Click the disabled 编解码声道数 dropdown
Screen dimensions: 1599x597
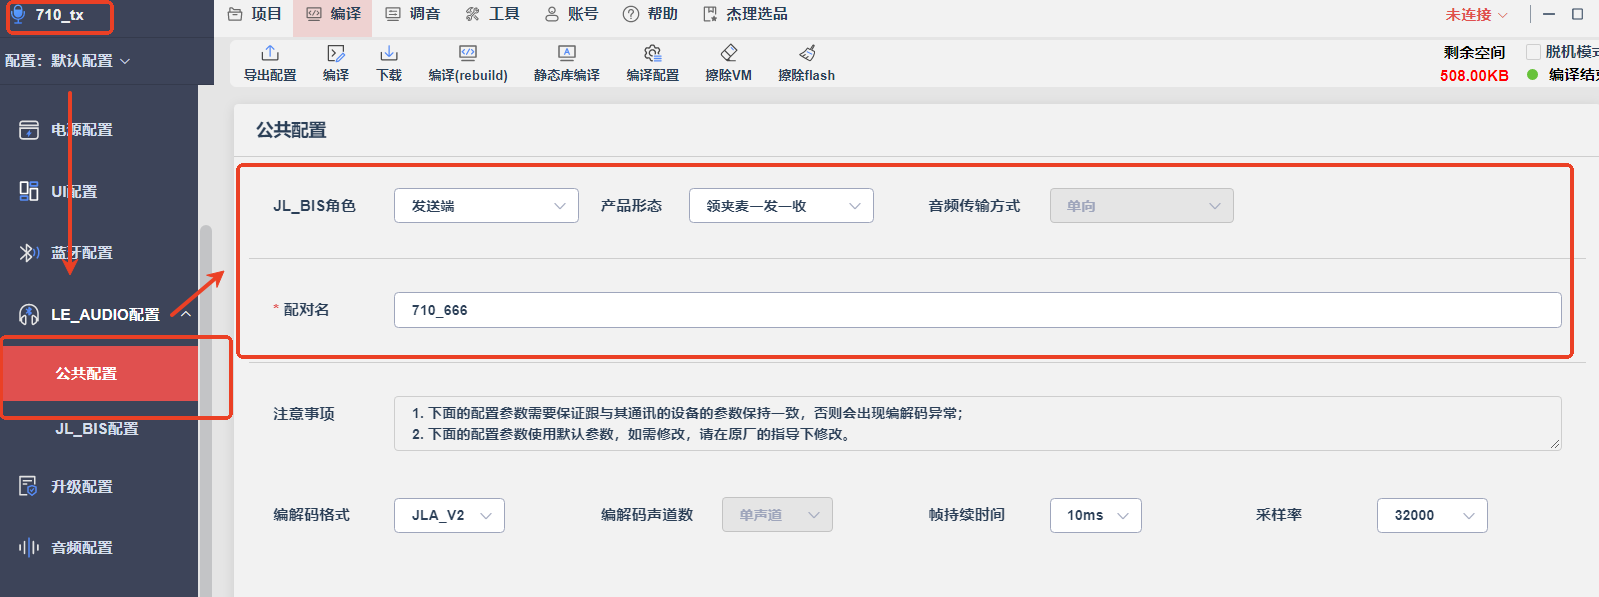tap(777, 515)
